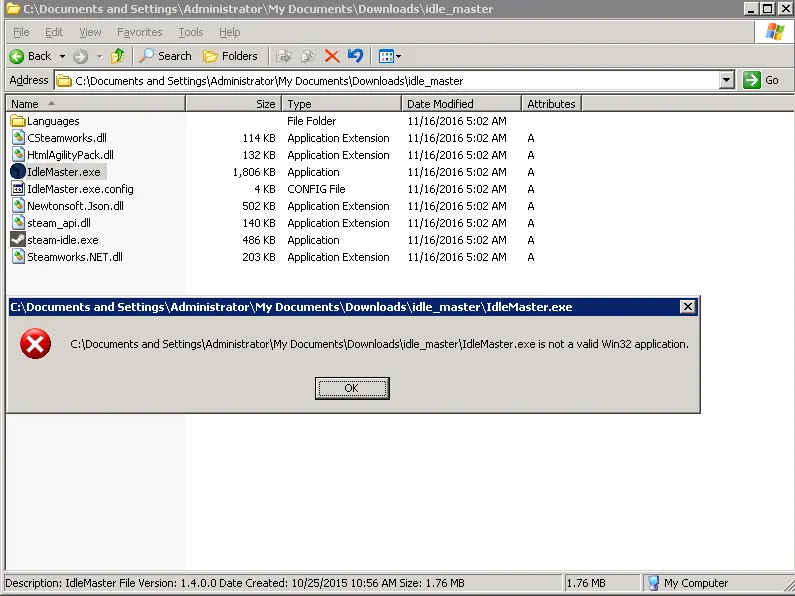
Task: Maximize the Explorer window
Action: coord(768,8)
